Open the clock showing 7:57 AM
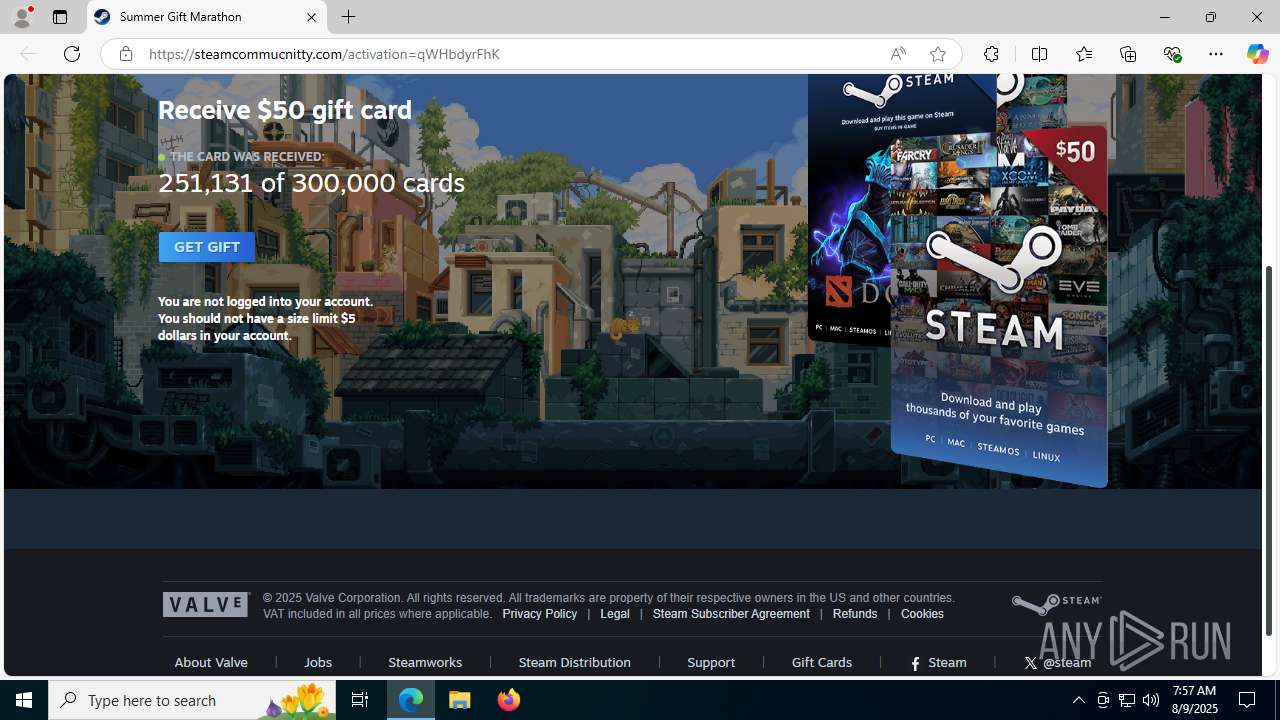1280x720 pixels. pyautogui.click(x=1194, y=700)
